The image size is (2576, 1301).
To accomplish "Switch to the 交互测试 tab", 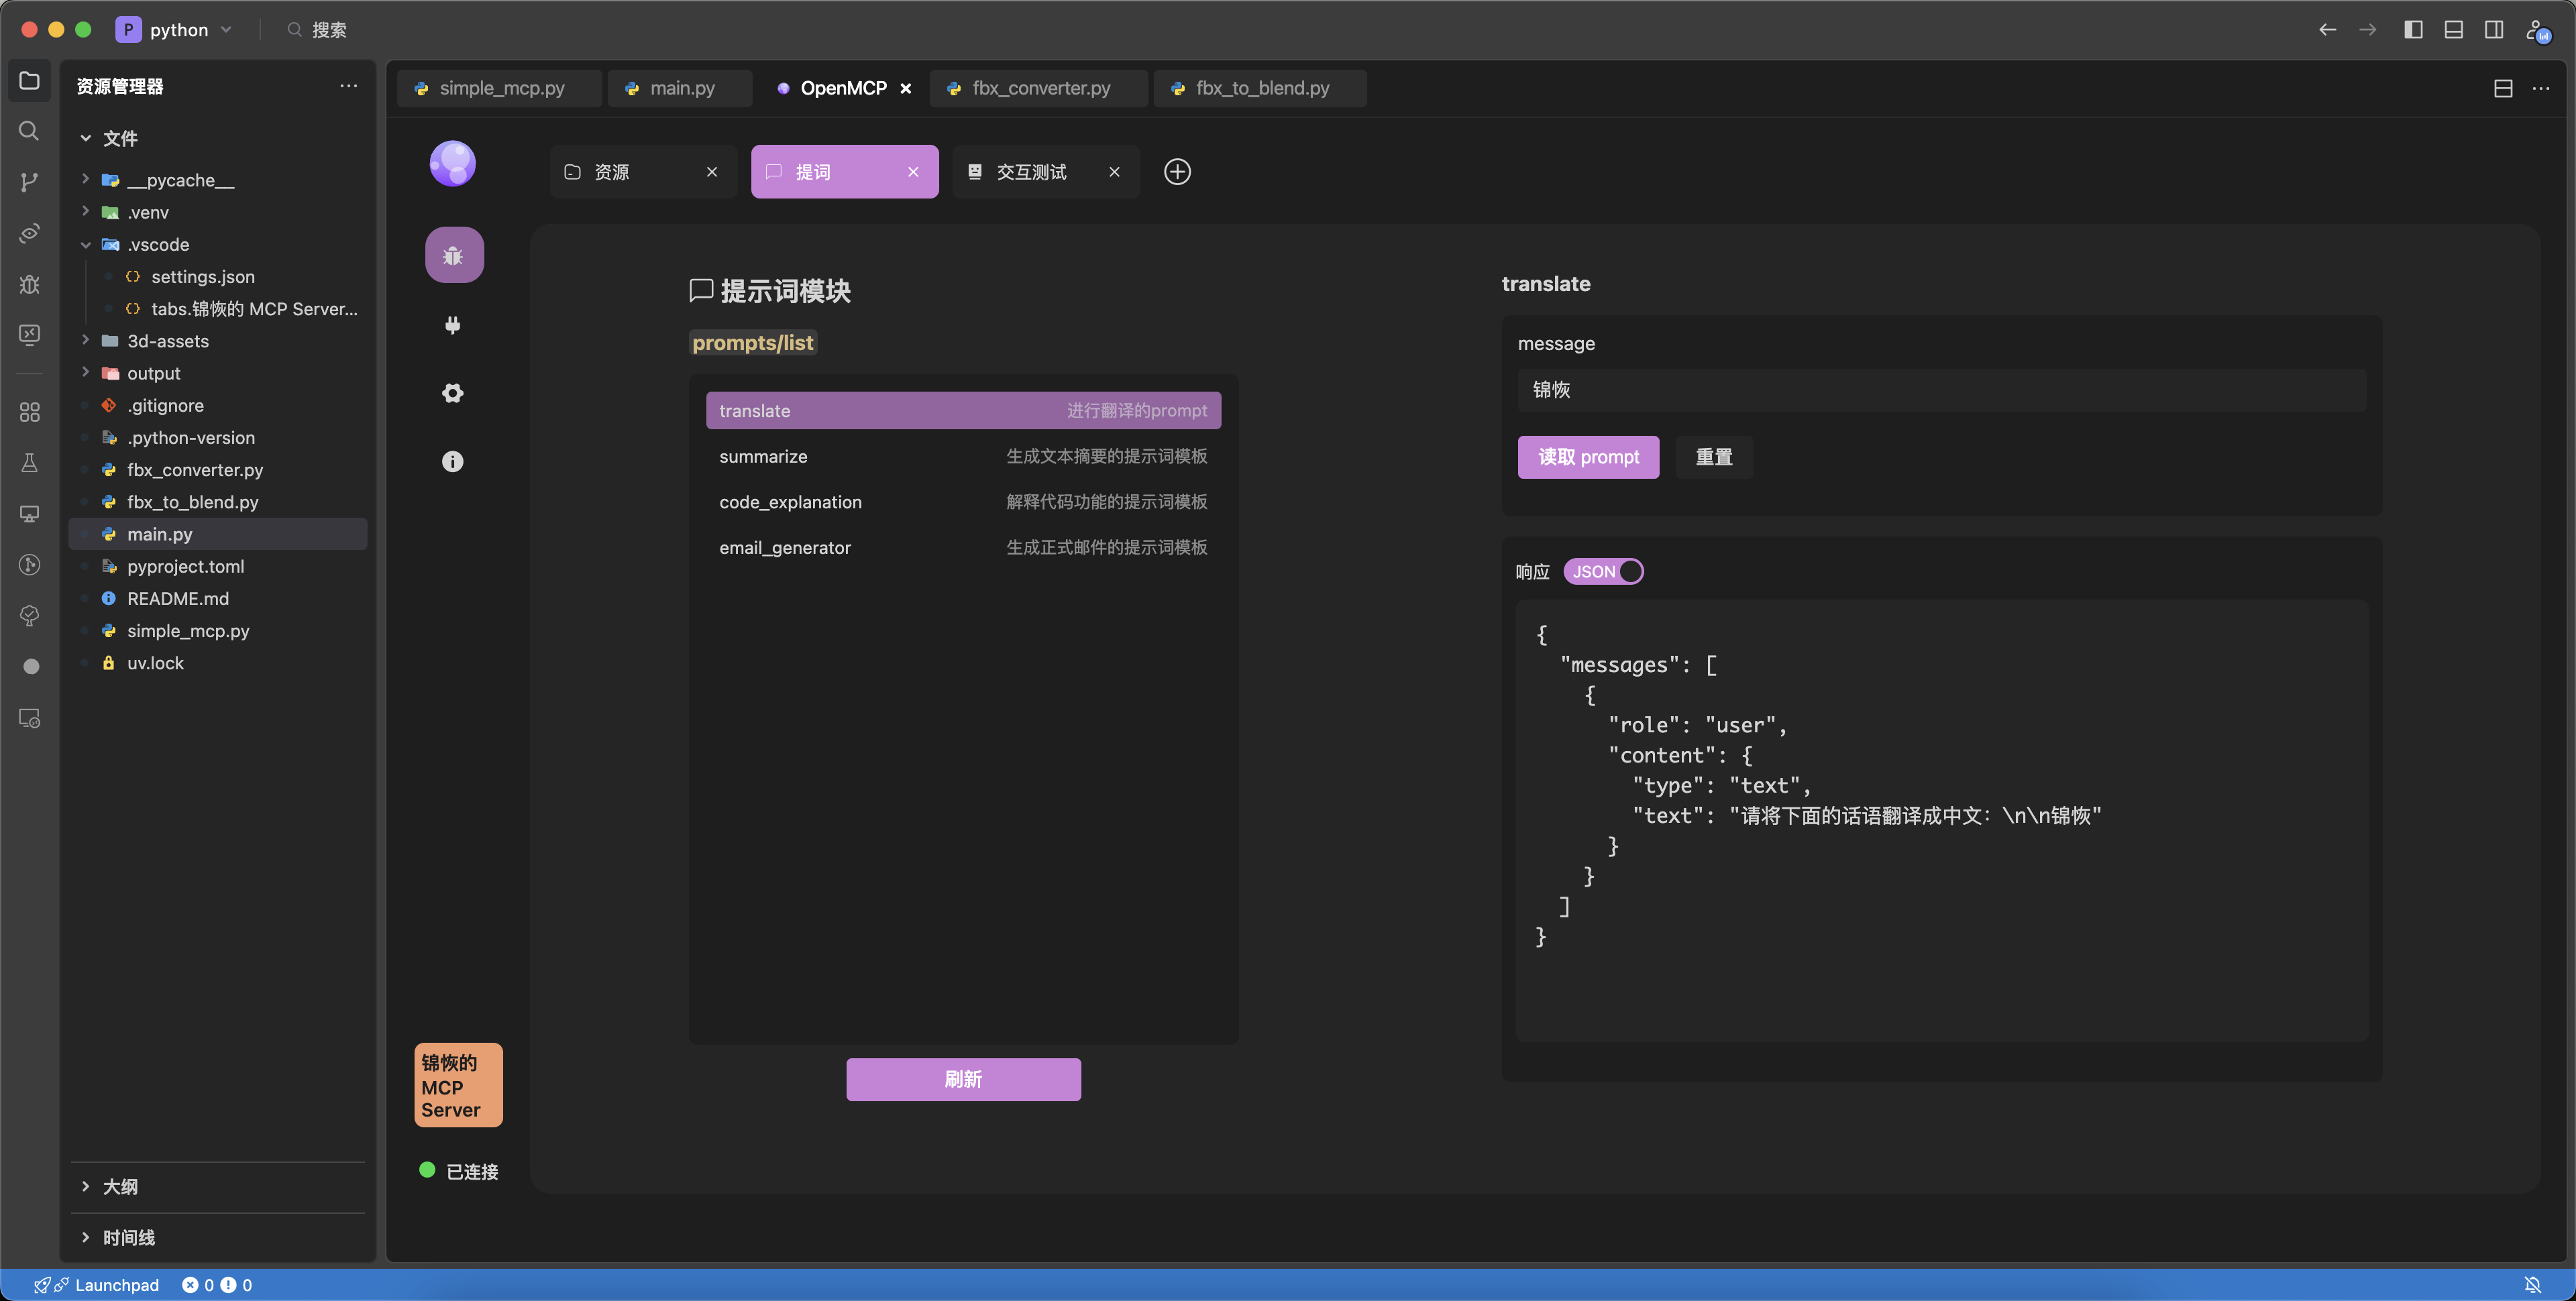I will [1031, 172].
